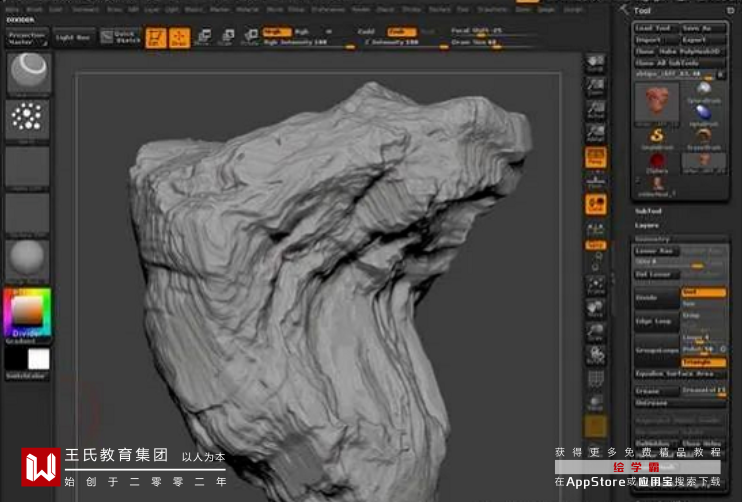Adjust the SDiv subdivision level slider
742x502 pixels.
click(x=680, y=263)
